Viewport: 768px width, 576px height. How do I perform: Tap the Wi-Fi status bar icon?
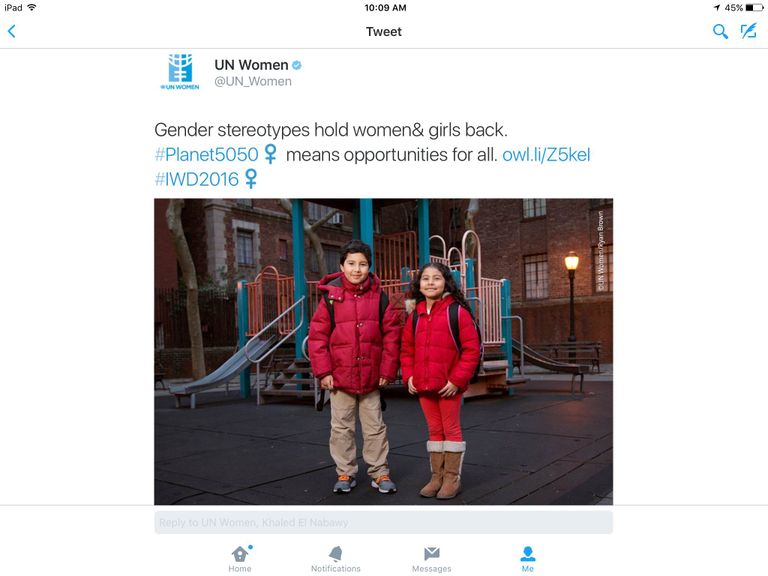tap(31, 8)
